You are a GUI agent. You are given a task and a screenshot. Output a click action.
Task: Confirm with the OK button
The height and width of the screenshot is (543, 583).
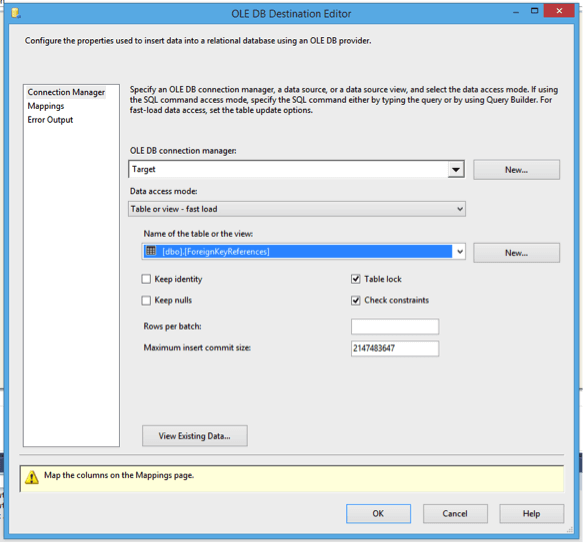coord(378,514)
